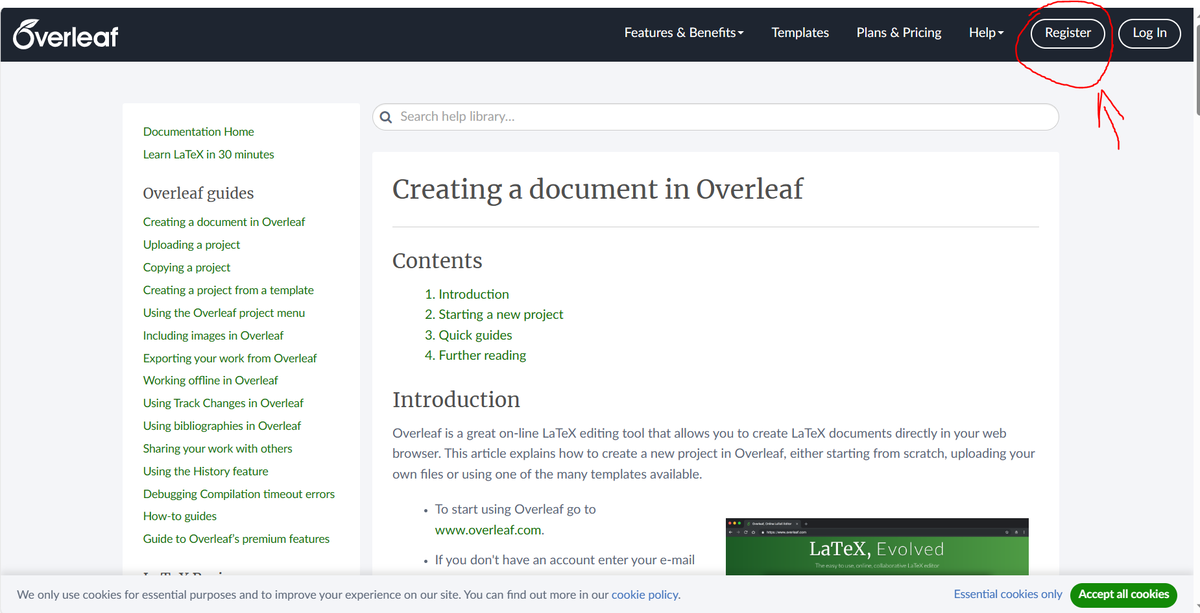
Task: Open Documentation Home link
Action: pos(198,132)
